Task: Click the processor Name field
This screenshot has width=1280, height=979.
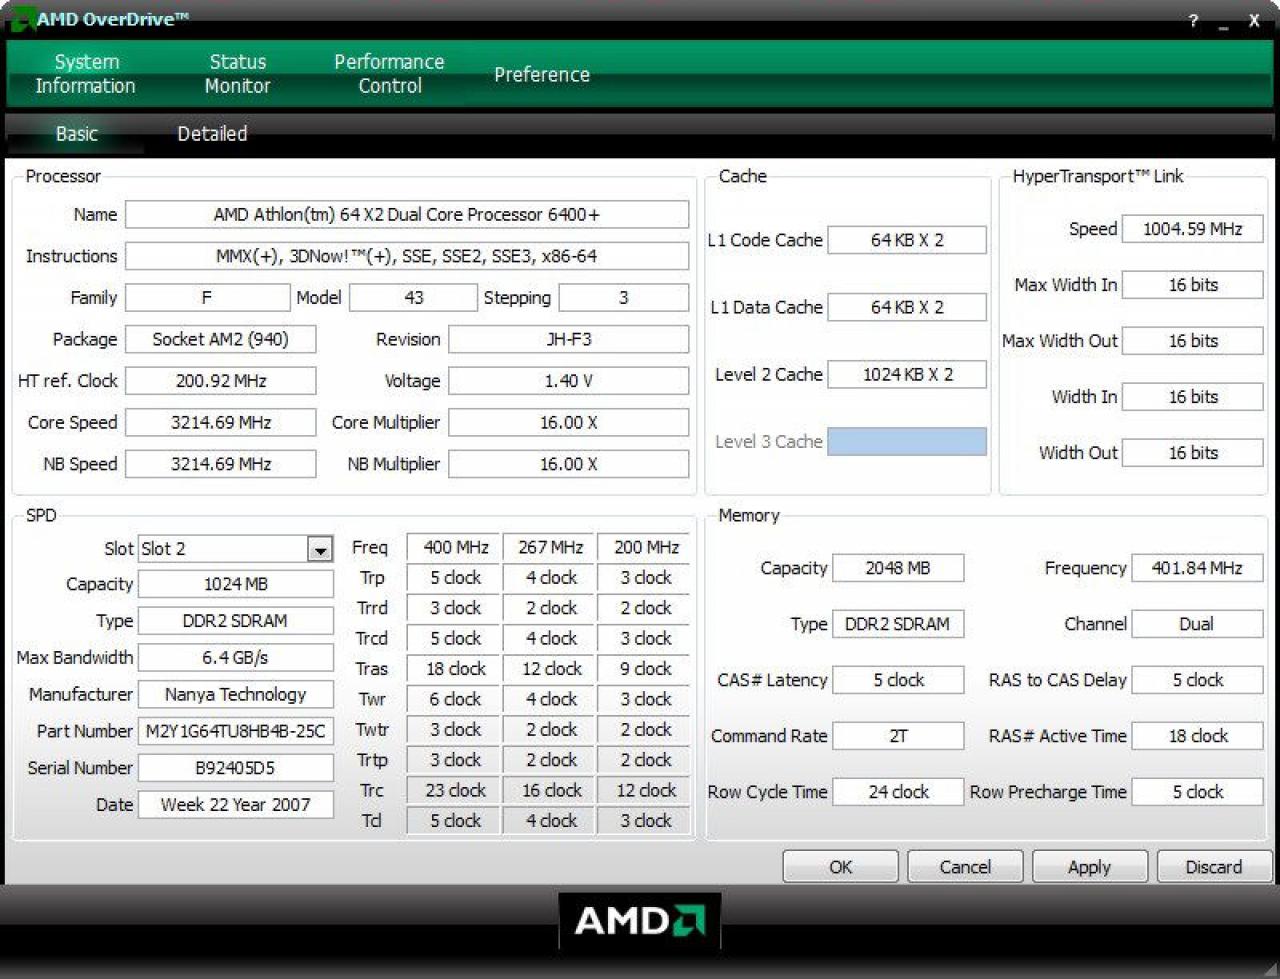Action: [x=407, y=215]
